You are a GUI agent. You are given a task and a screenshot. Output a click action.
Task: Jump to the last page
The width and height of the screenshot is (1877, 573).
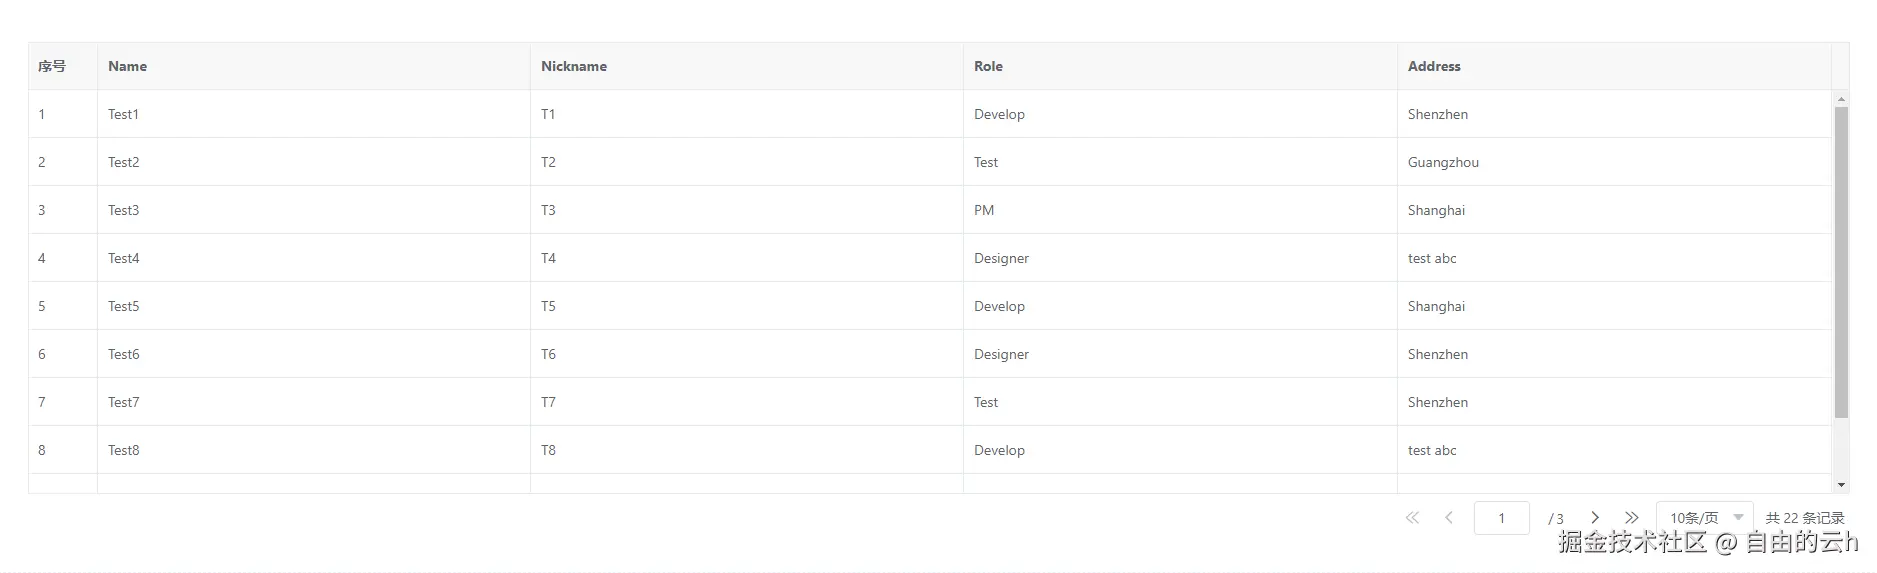[x=1632, y=518]
